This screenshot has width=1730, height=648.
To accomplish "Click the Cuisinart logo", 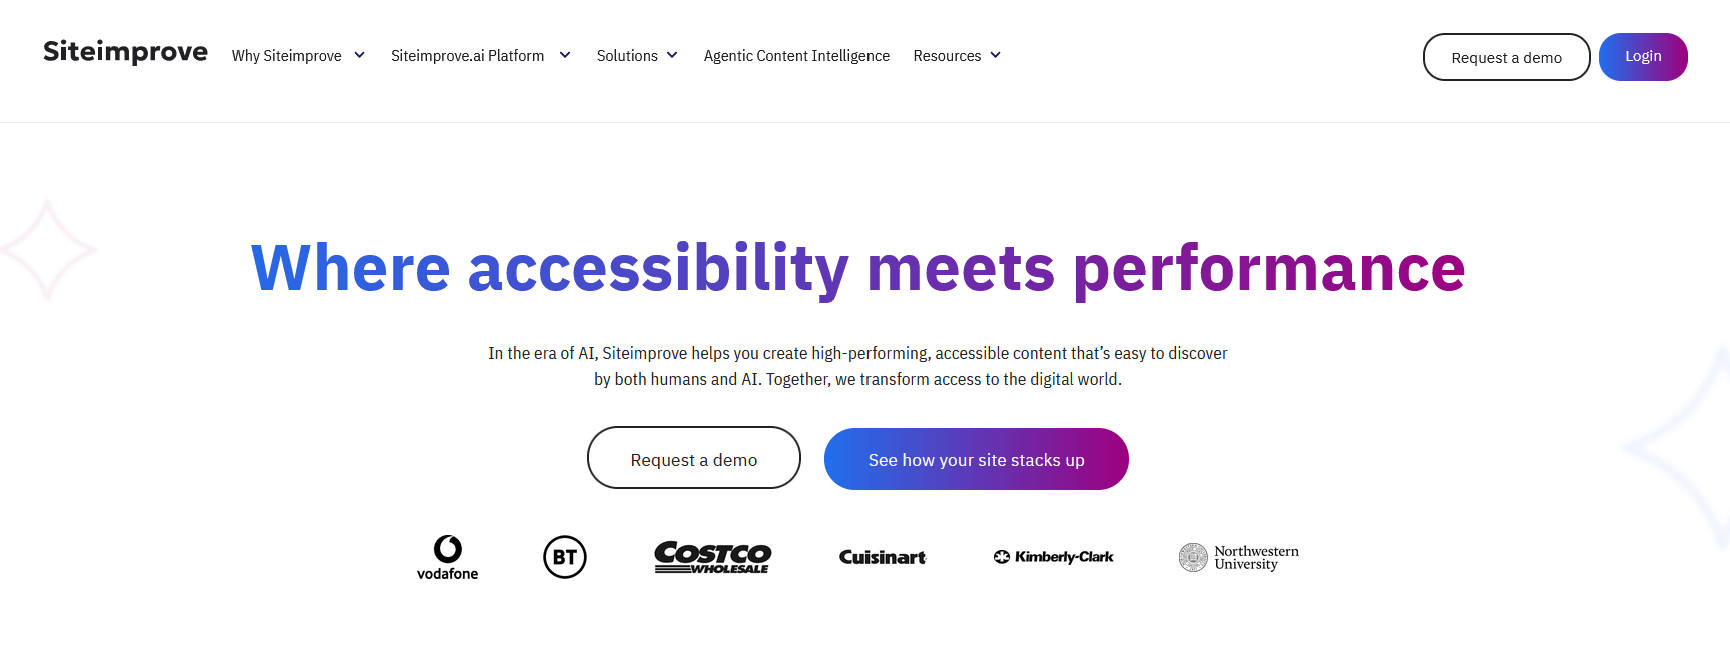I will click(882, 557).
